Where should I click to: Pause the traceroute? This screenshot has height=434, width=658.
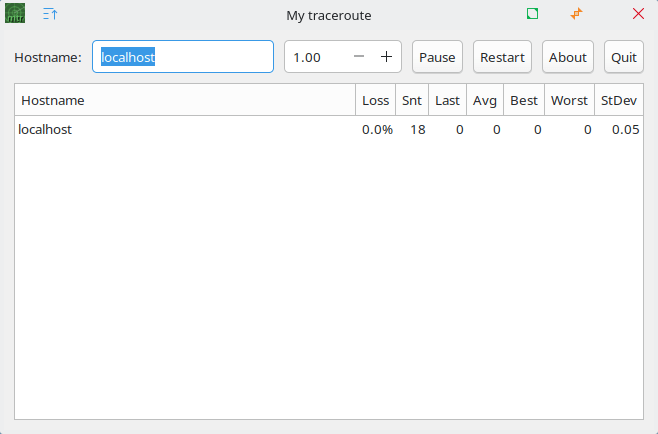coord(437,57)
